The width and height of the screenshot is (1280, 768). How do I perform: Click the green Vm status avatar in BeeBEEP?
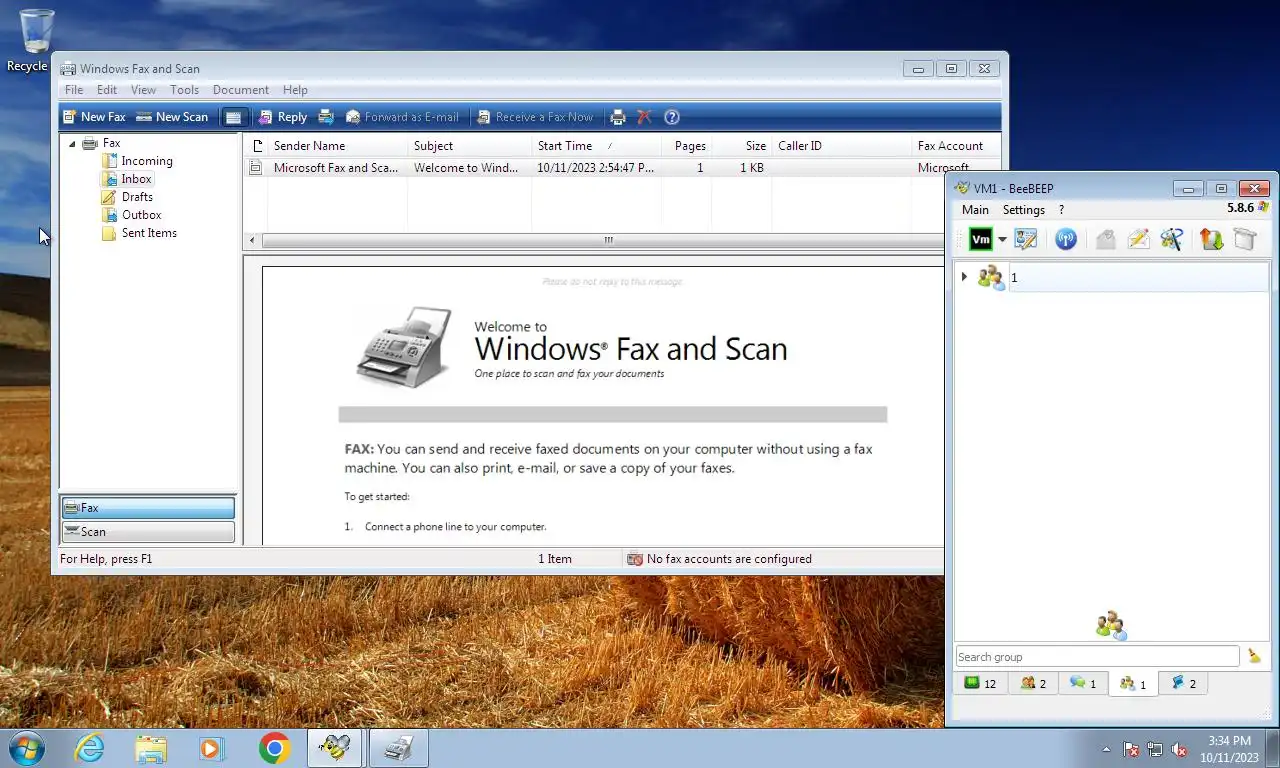click(980, 239)
